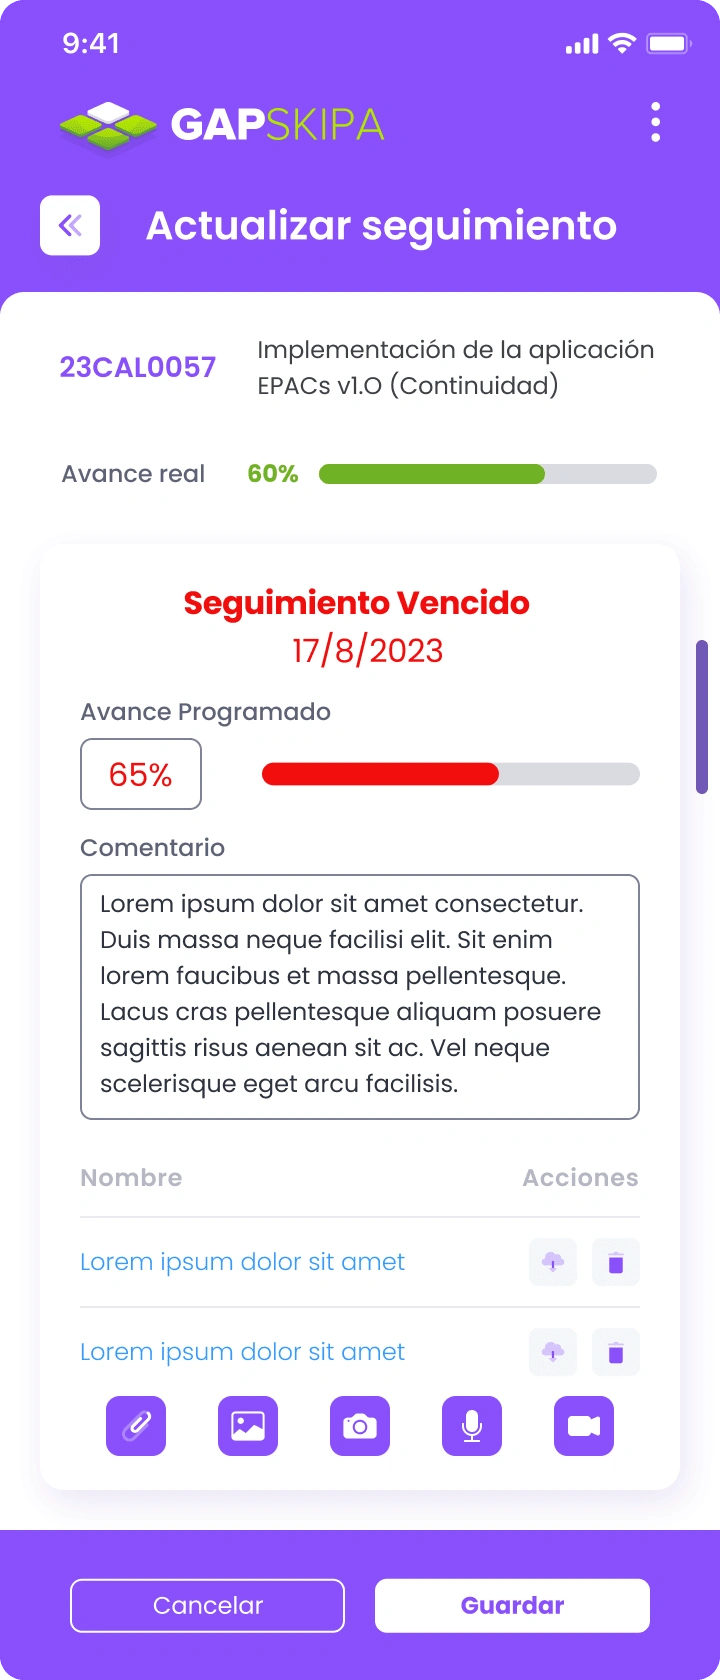Click the 65% Avance Programado field
This screenshot has height=1680, width=720.
141,774
